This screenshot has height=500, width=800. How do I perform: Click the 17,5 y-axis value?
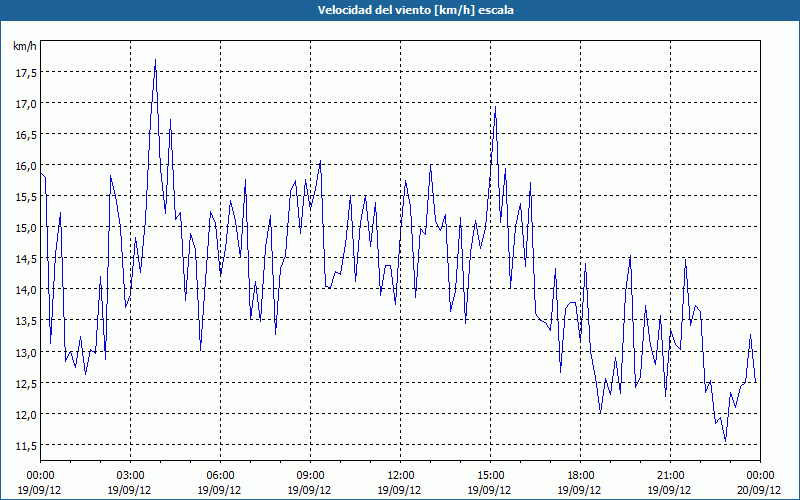27,73
